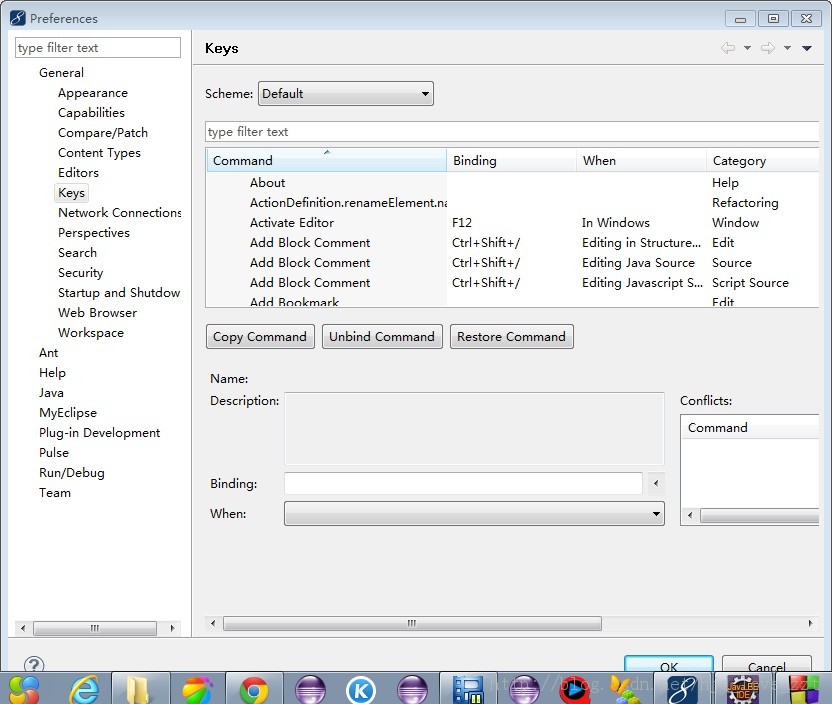Open the When dropdown

click(474, 514)
